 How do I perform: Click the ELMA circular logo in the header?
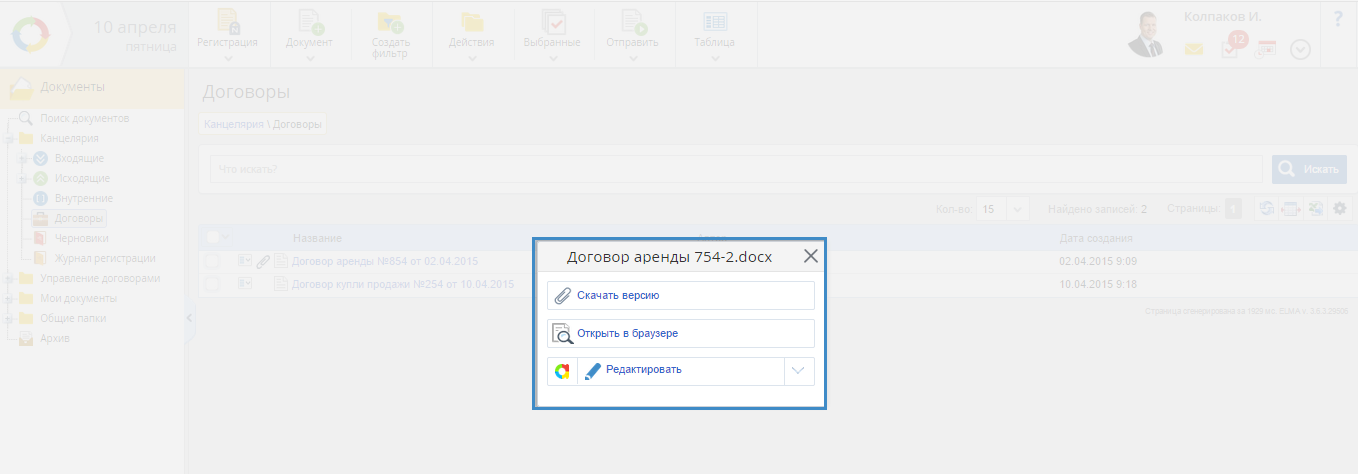click(31, 35)
